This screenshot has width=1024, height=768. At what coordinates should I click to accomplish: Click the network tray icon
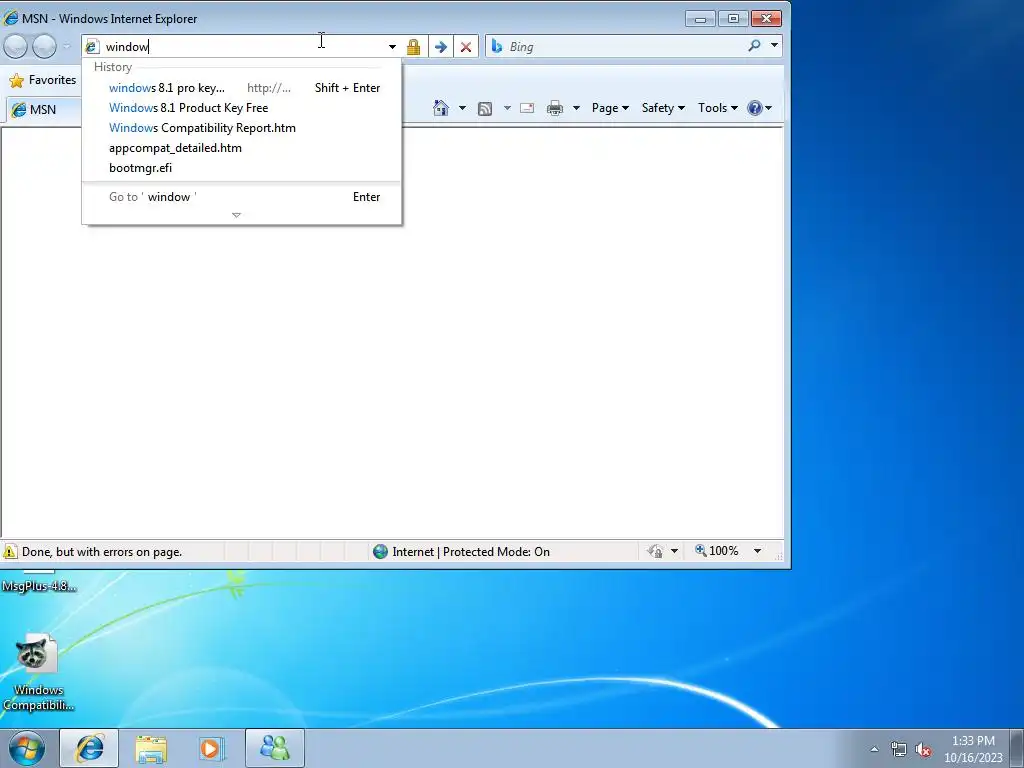point(899,749)
